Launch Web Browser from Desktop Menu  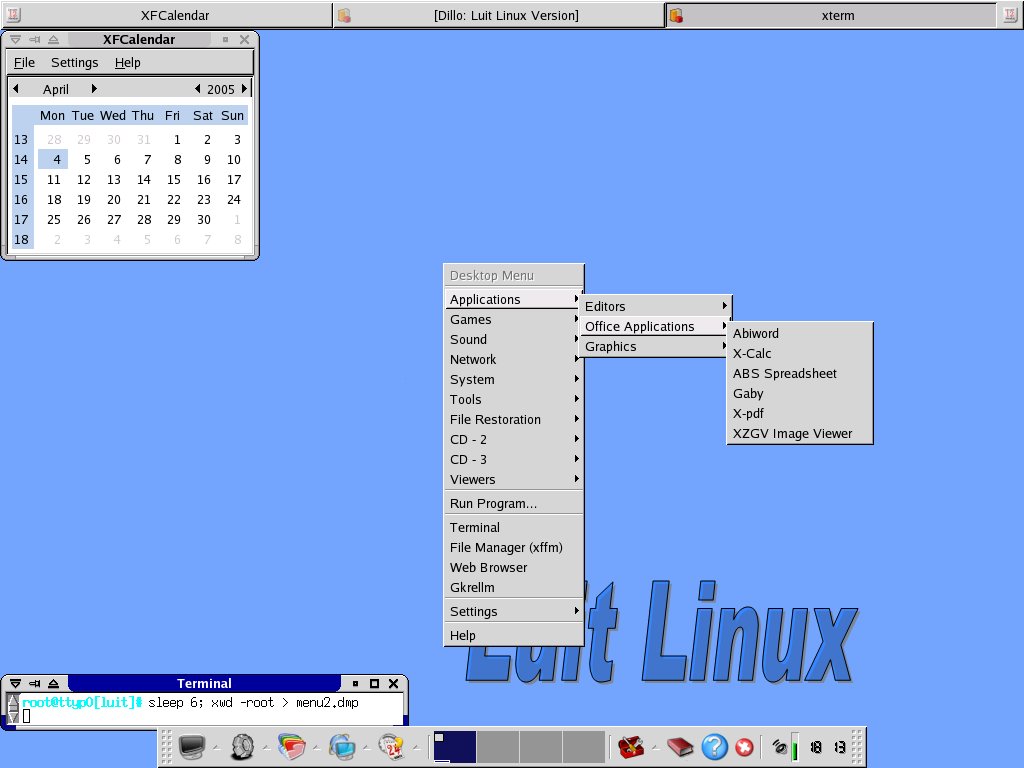pos(513,568)
